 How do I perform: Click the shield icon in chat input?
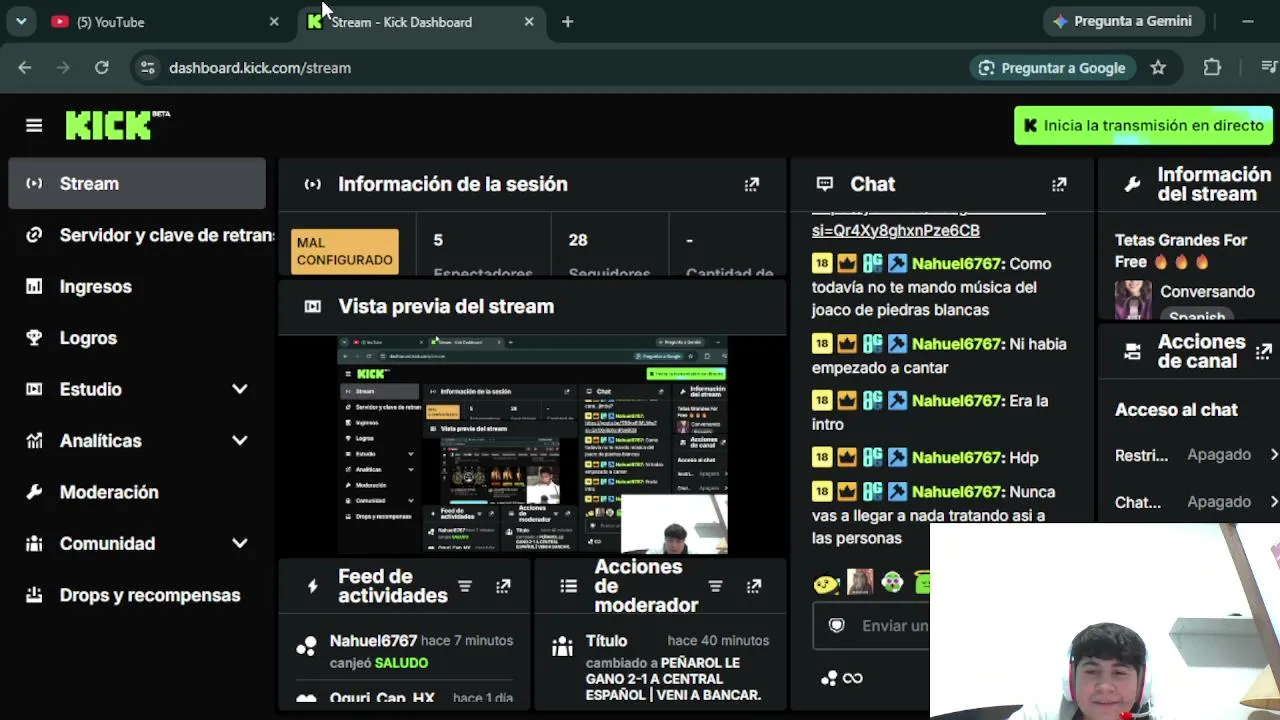(x=837, y=625)
